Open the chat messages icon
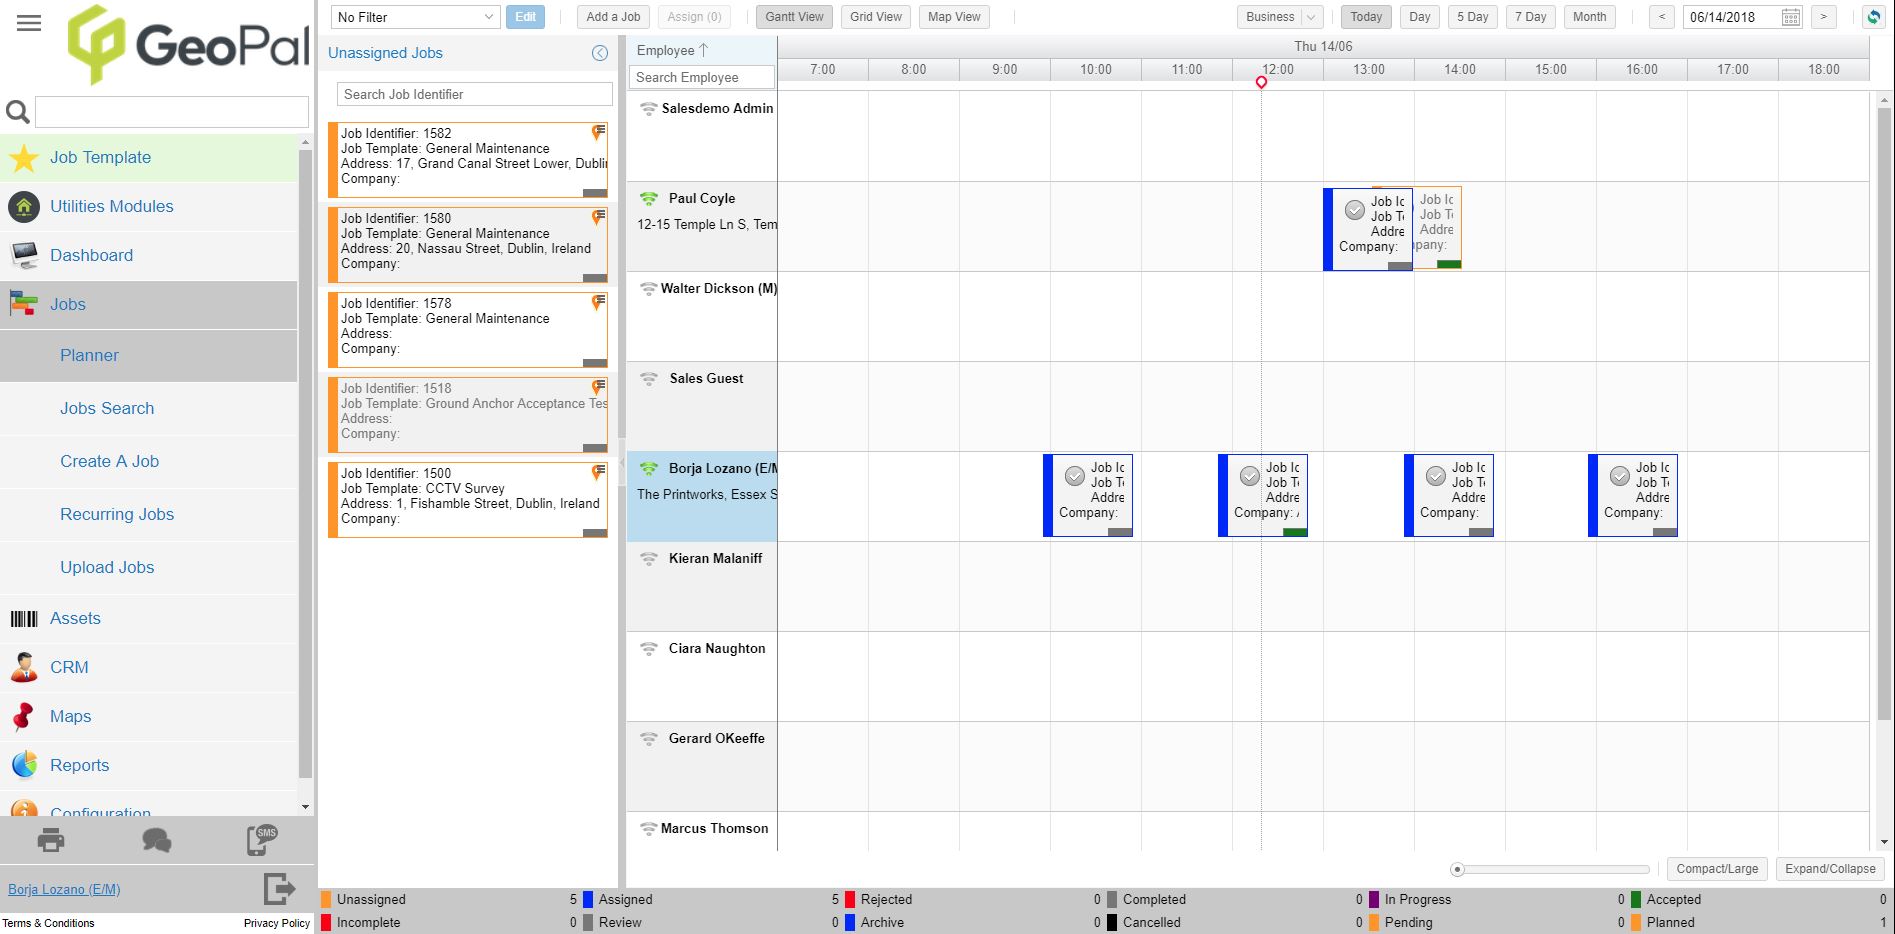Screen dimensions: 1895x934 pos(157,840)
